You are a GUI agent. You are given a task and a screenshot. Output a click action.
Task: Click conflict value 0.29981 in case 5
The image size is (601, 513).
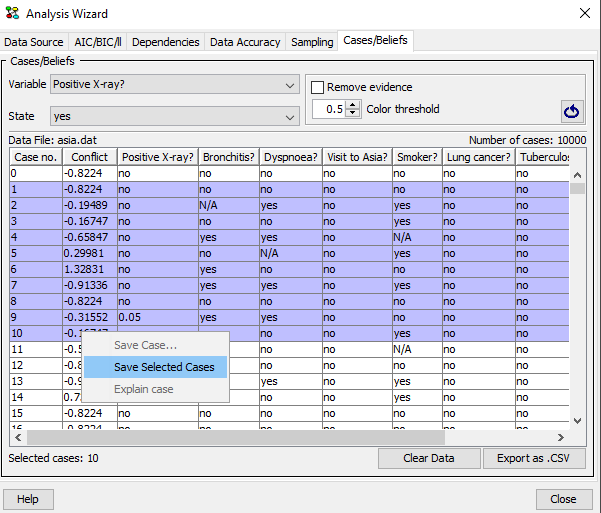pyautogui.click(x=90, y=253)
